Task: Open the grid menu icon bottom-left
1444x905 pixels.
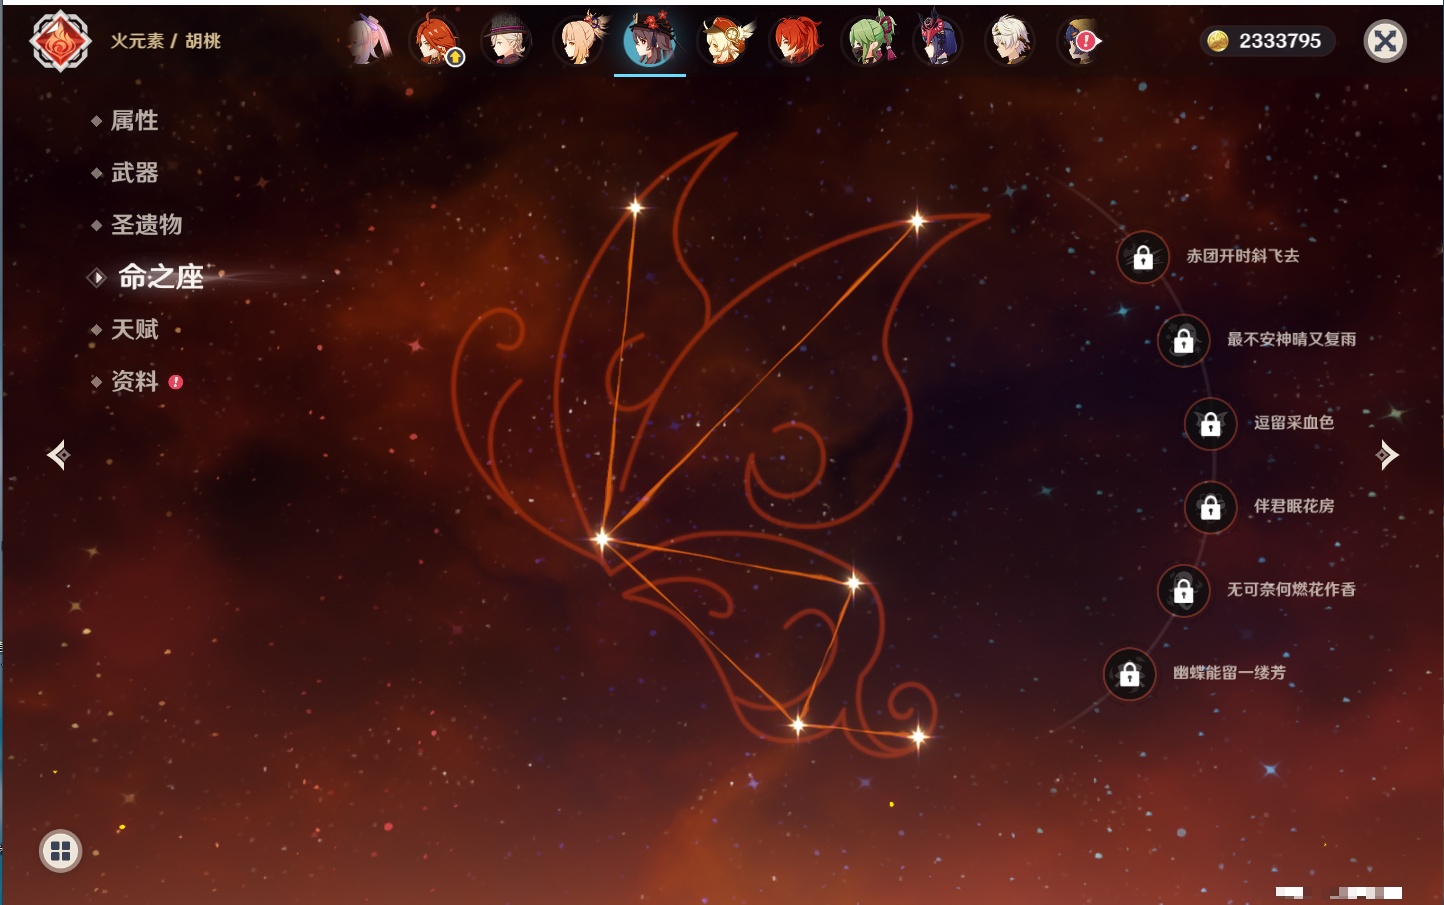Action: (60, 851)
